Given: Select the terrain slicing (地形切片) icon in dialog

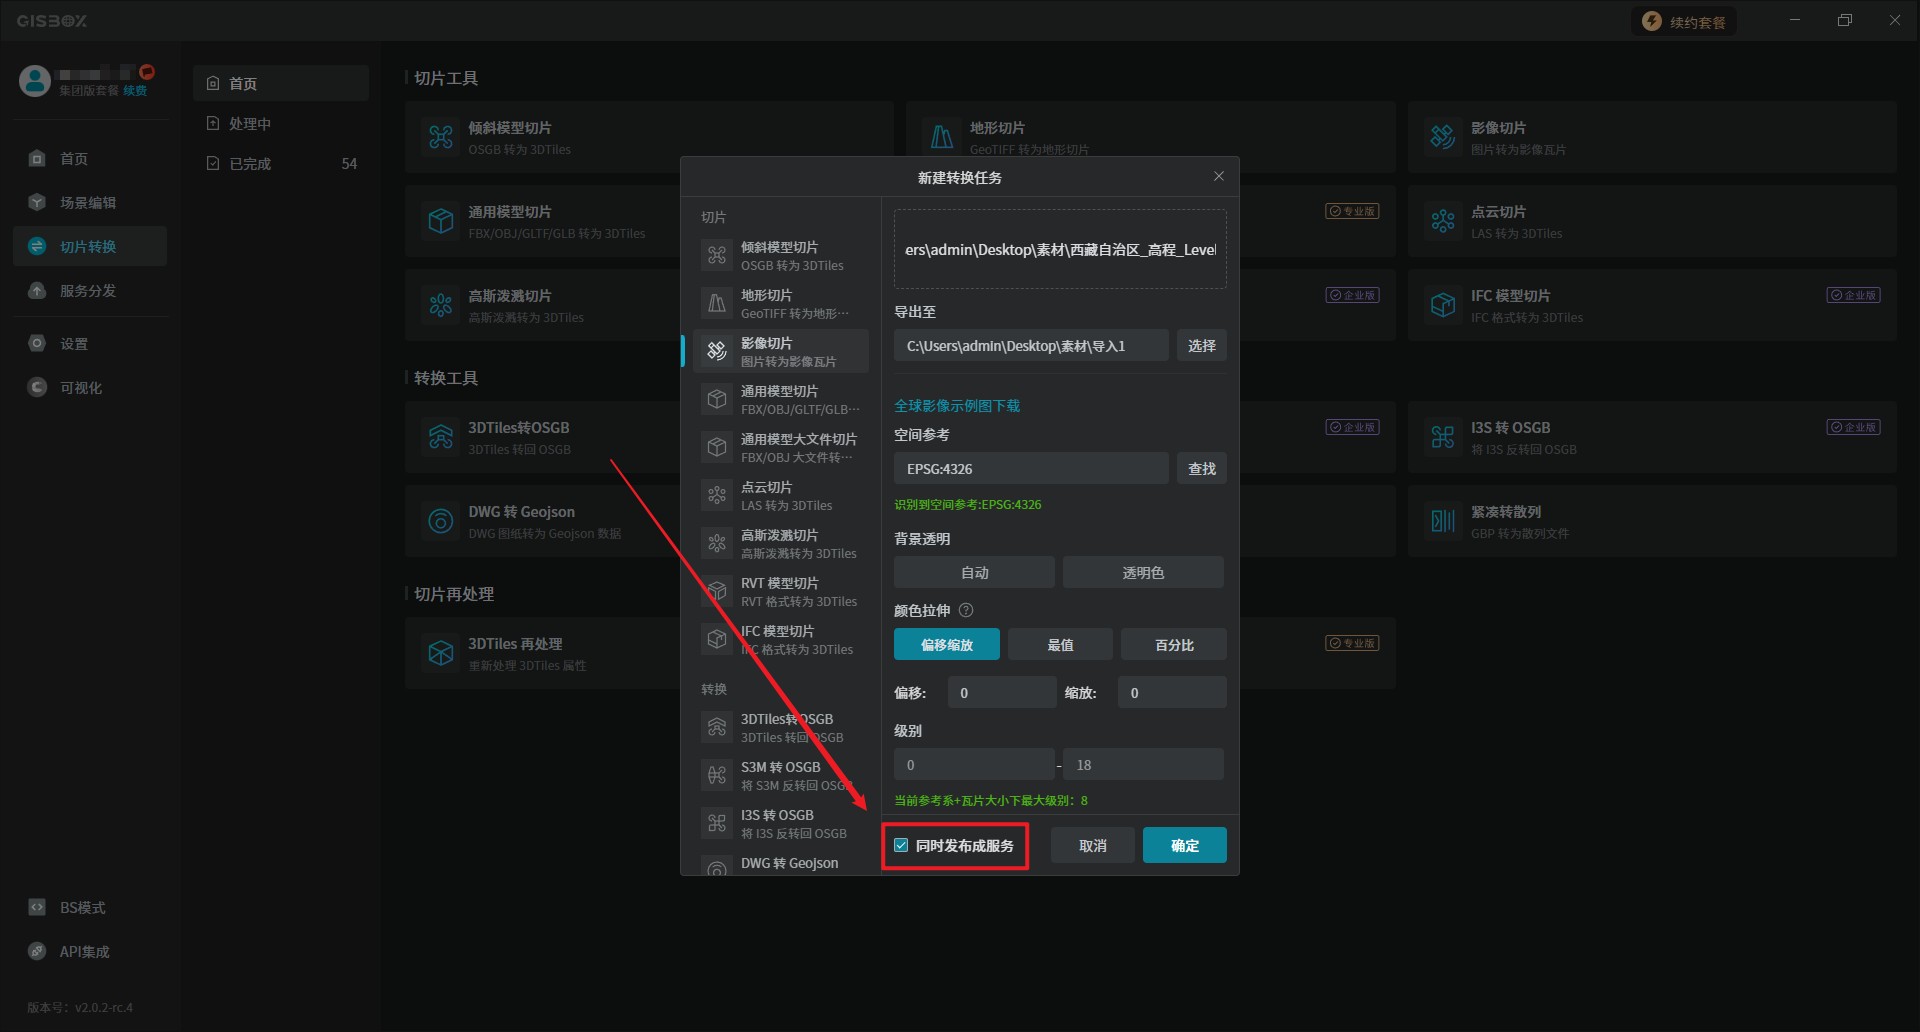Looking at the screenshot, I should coord(717,303).
